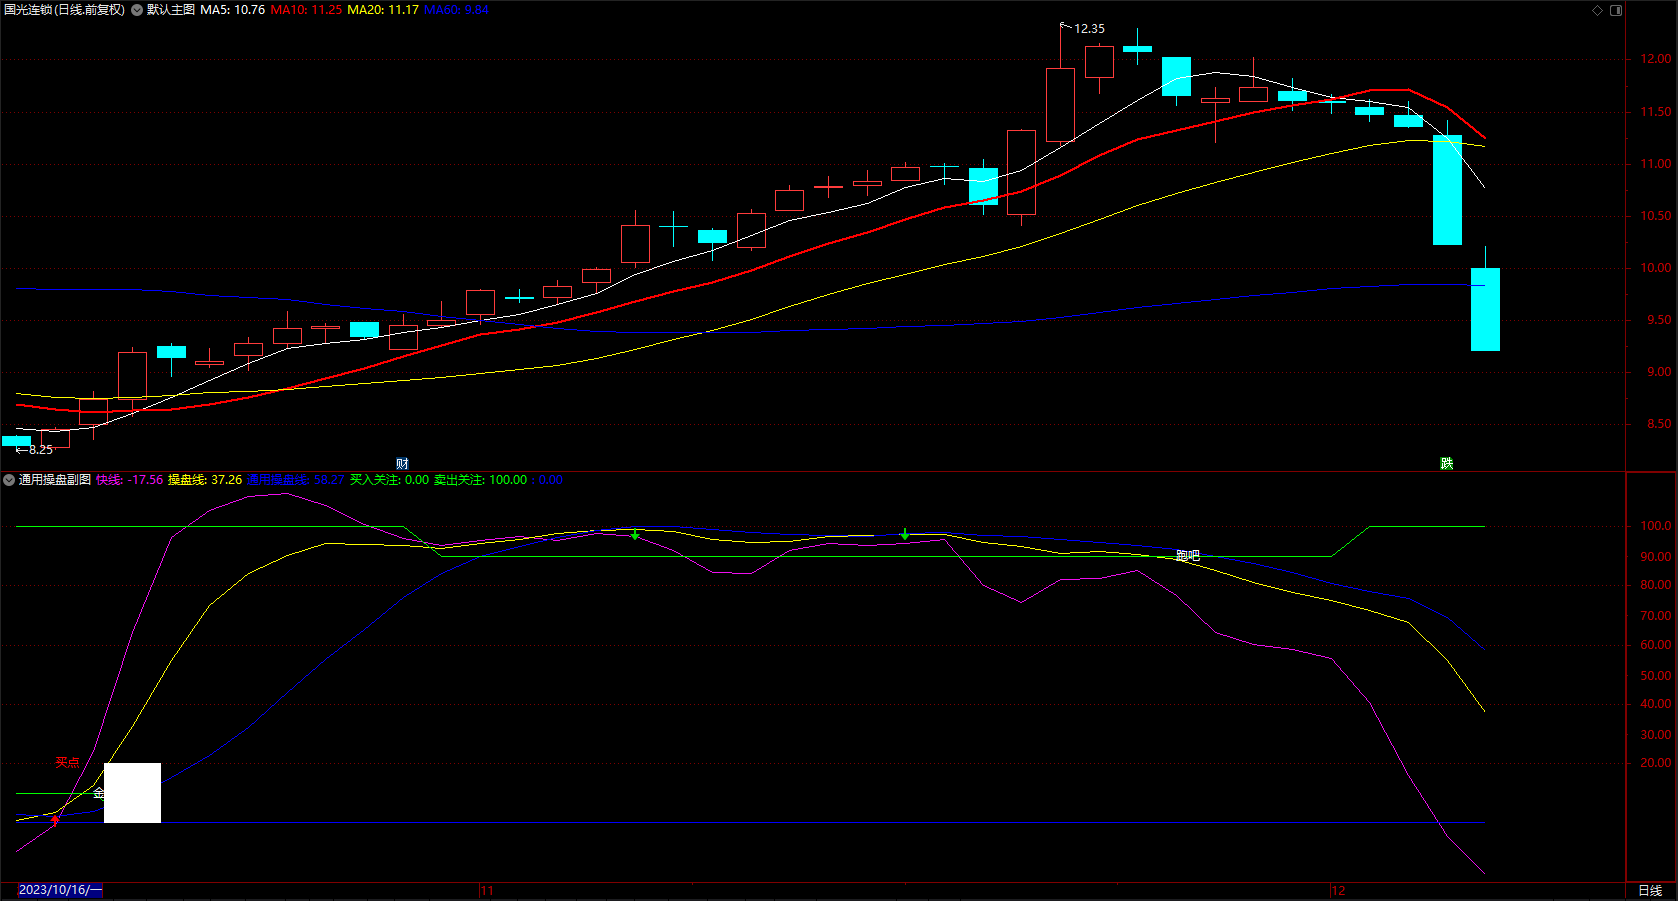This screenshot has width=1678, height=901.
Task: Click the 100.00 level on the sub-chart axis
Action: [1656, 526]
